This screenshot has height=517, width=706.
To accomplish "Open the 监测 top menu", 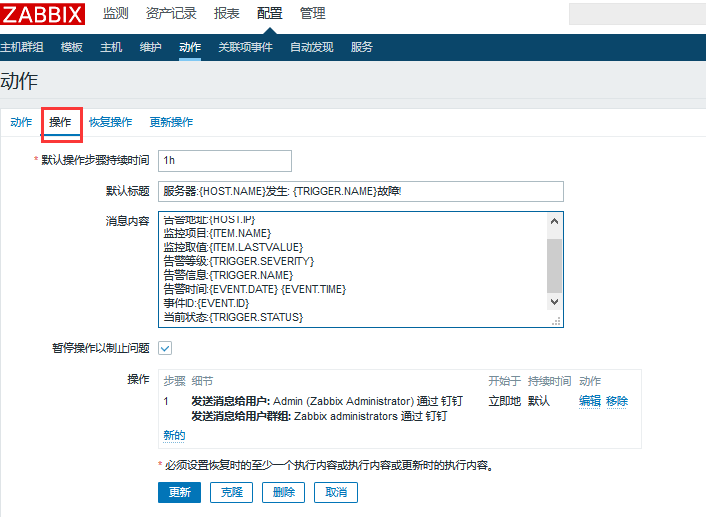I will [116, 14].
